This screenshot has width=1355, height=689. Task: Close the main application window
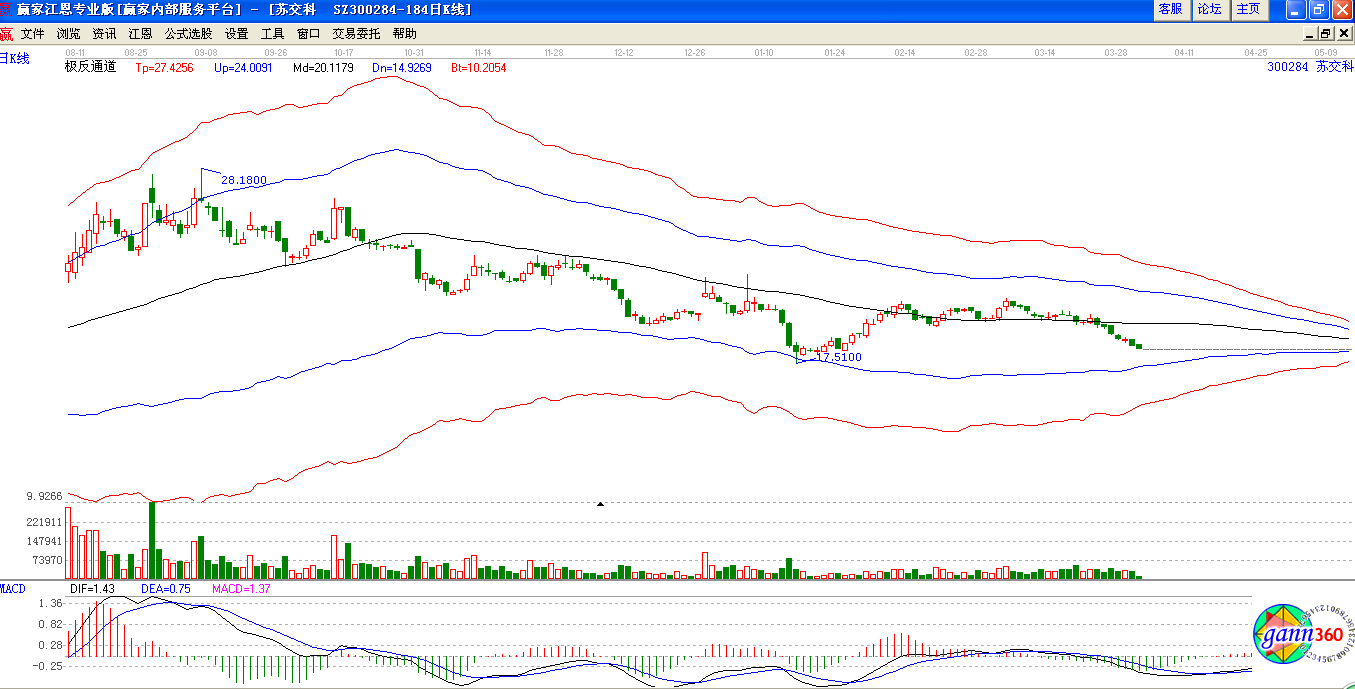coord(1342,9)
